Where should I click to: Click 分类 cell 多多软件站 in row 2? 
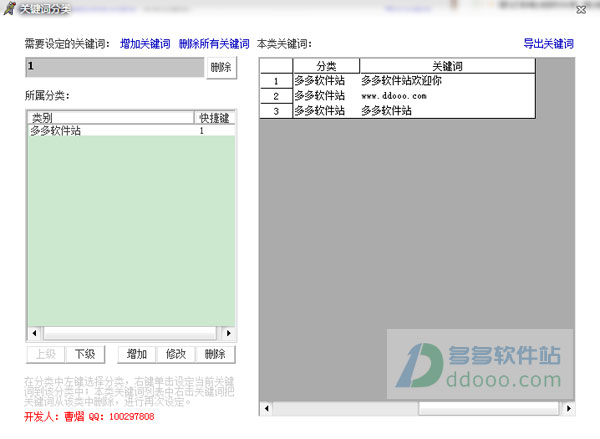click(x=326, y=96)
